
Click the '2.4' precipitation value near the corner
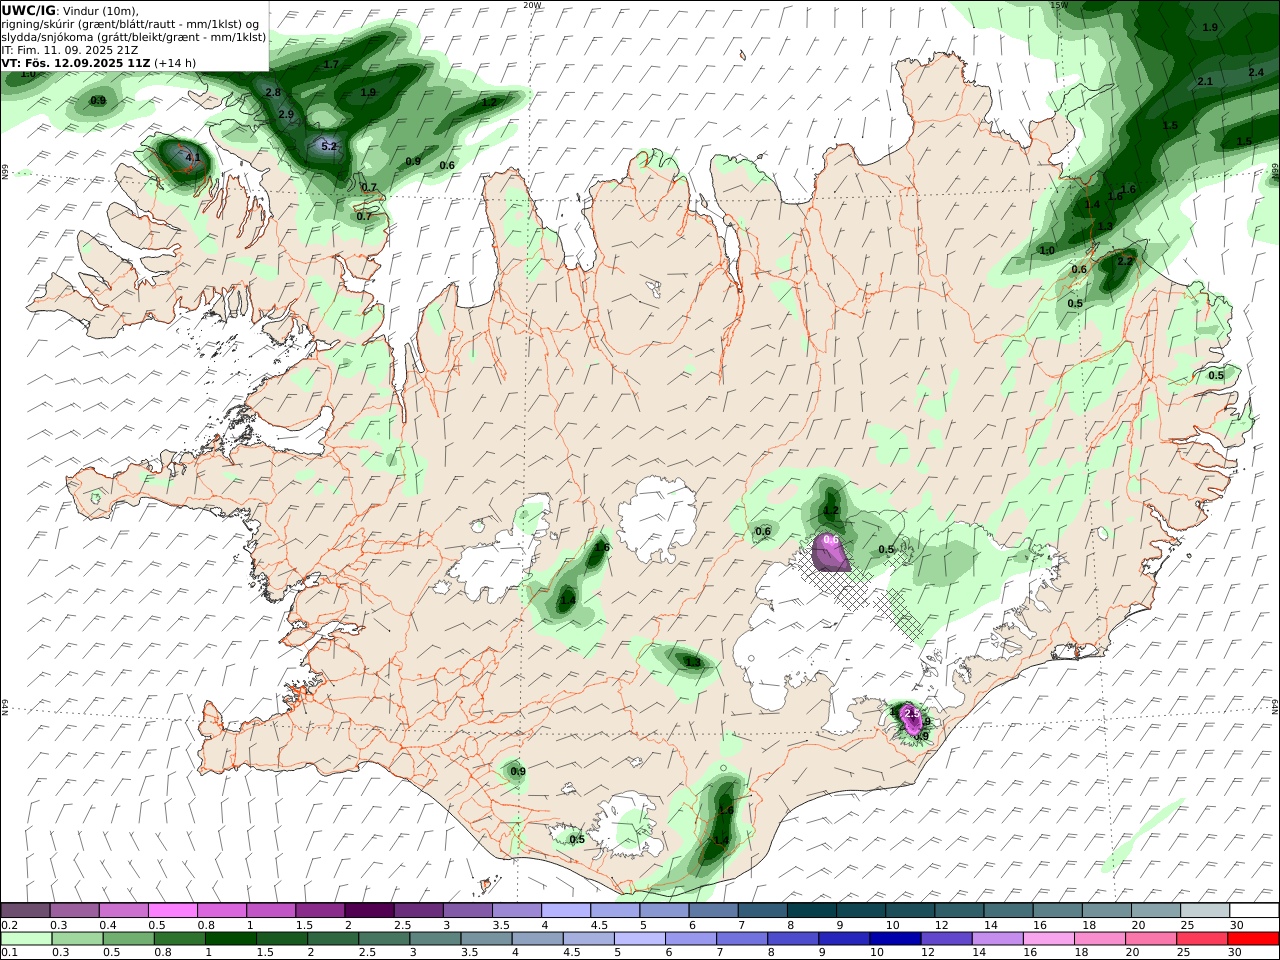click(x=1257, y=72)
